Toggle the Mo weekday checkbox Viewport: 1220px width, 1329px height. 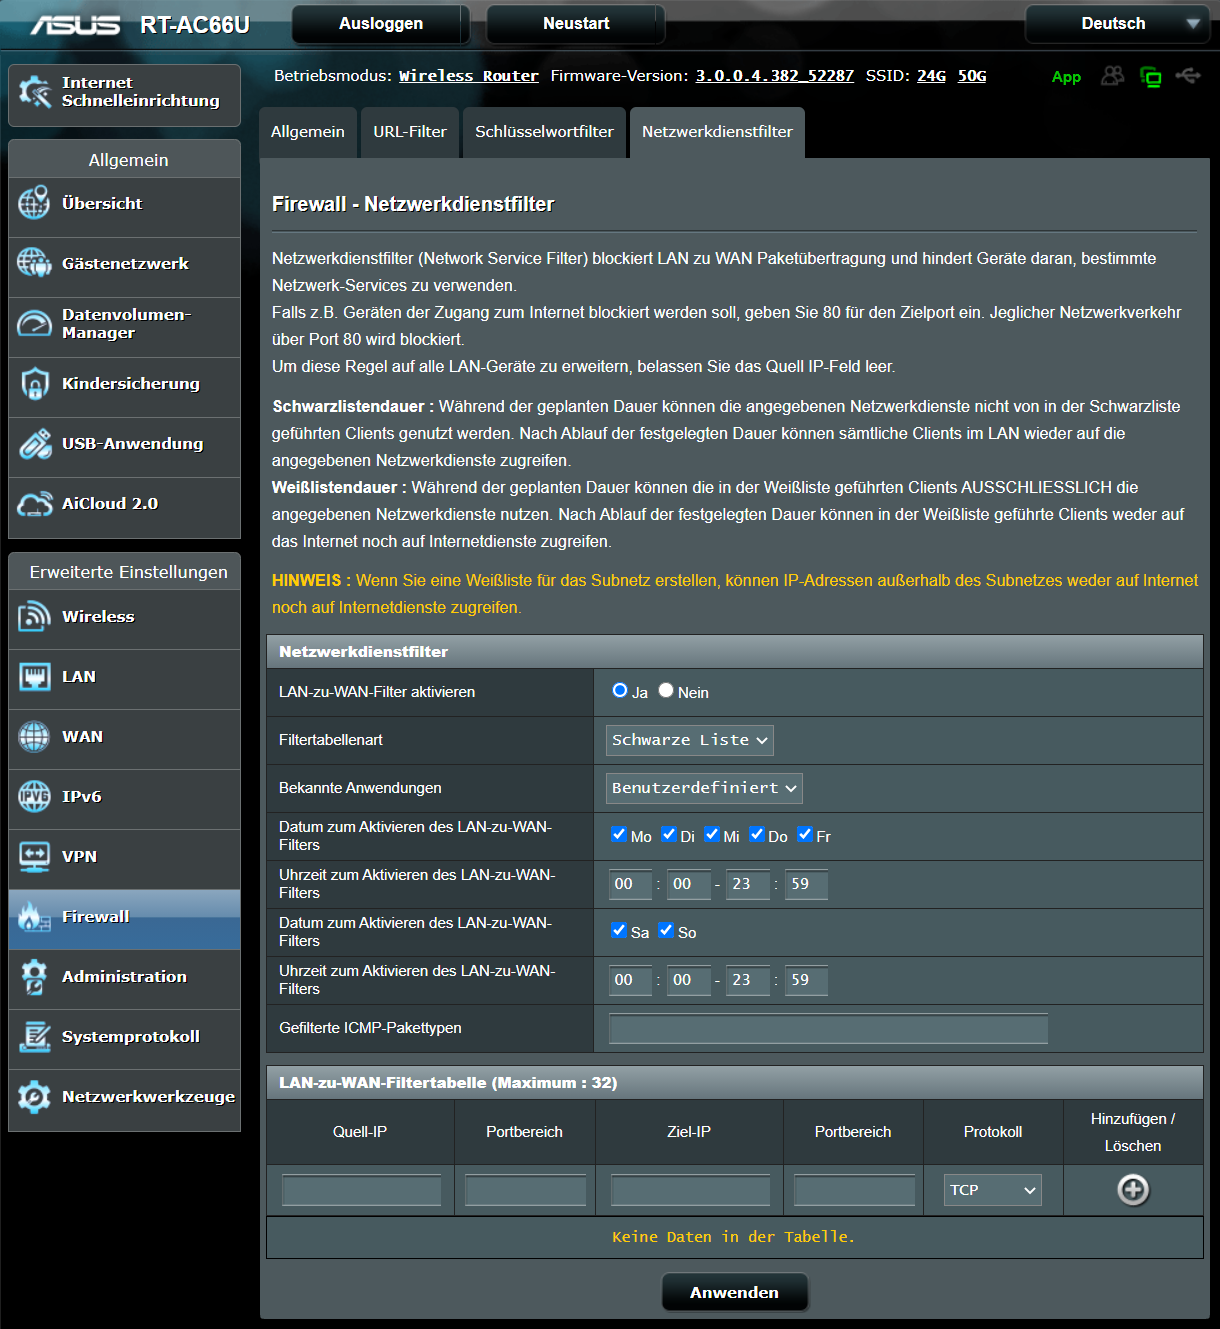coord(619,834)
